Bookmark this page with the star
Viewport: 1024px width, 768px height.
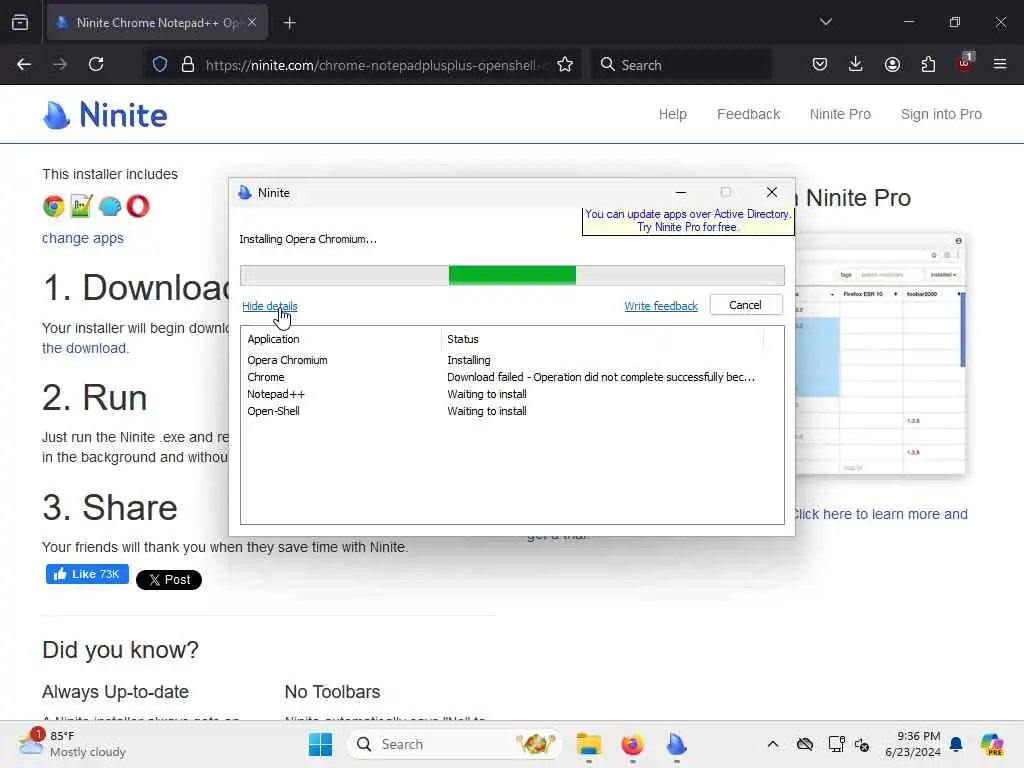[565, 64]
